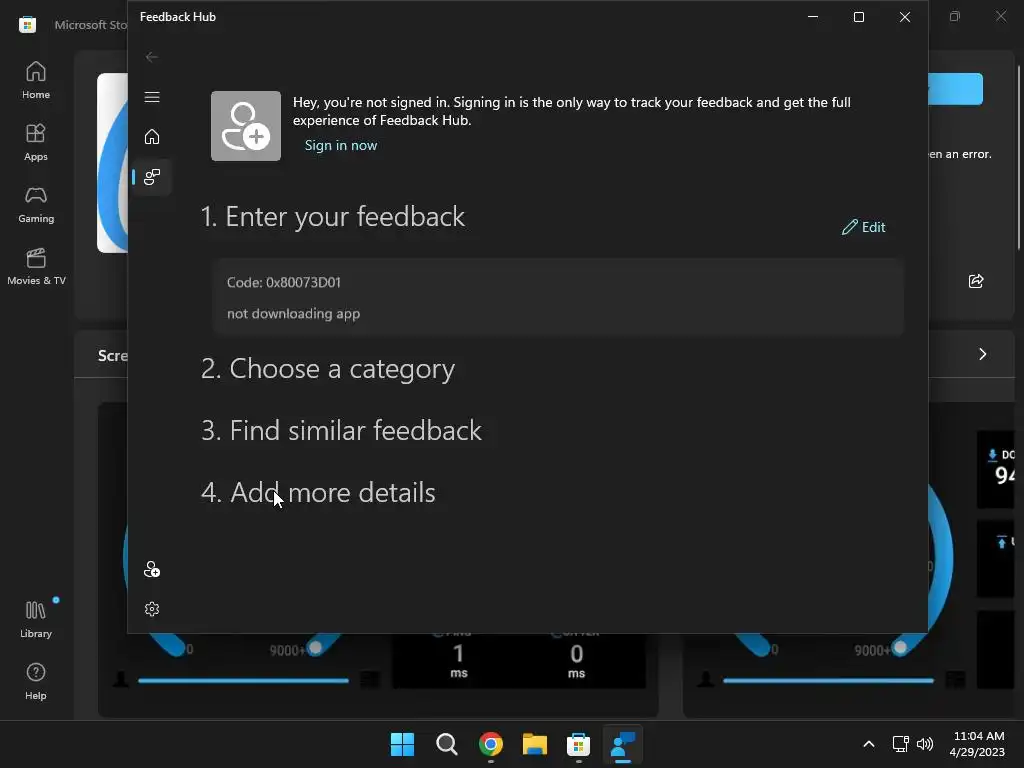Open Home in the Microsoft Store sidebar
Screen dimensions: 1024x768
click(36, 80)
